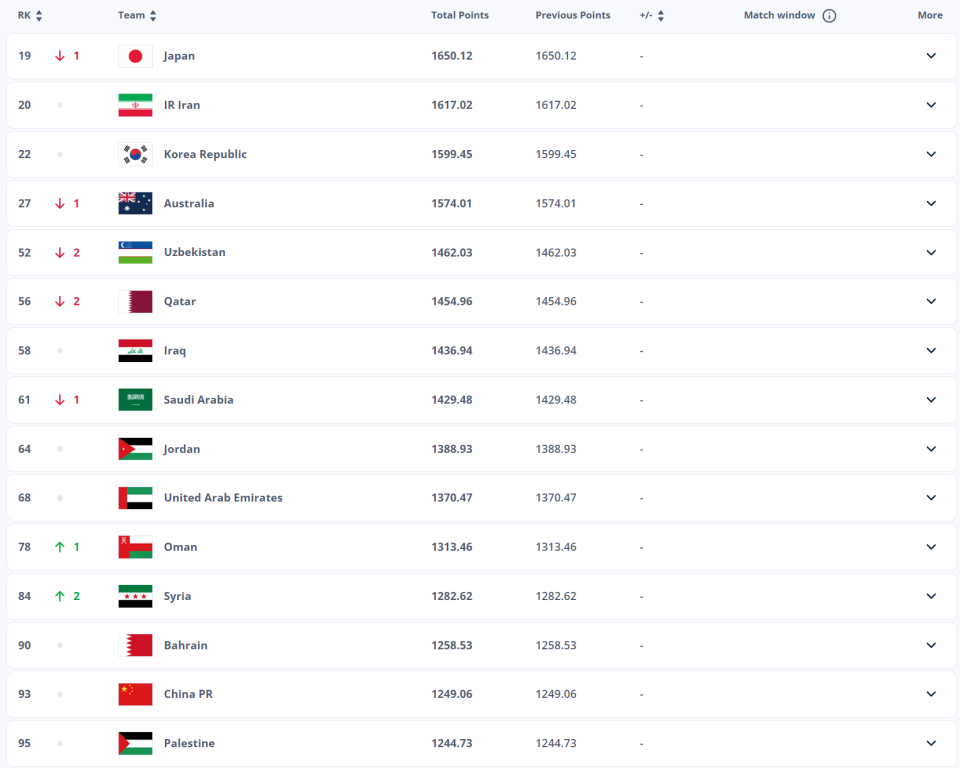This screenshot has height=768, width=960.
Task: Sort by the +/- column arrows
Action: [x=661, y=16]
